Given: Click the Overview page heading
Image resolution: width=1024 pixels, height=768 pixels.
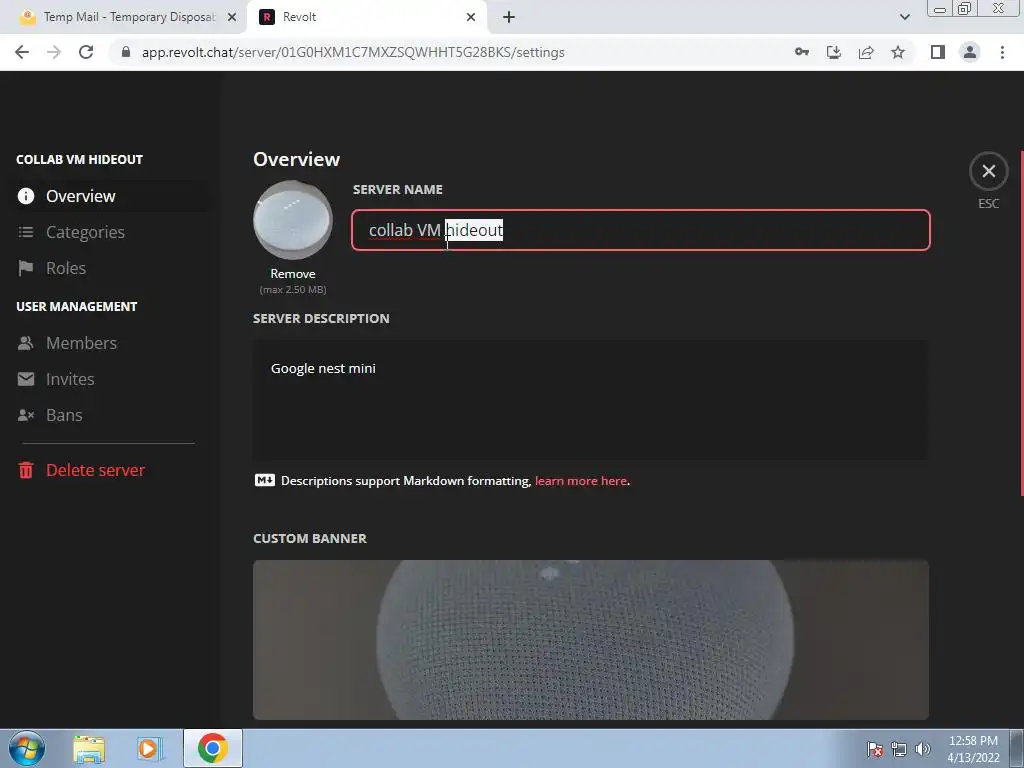Looking at the screenshot, I should (296, 159).
